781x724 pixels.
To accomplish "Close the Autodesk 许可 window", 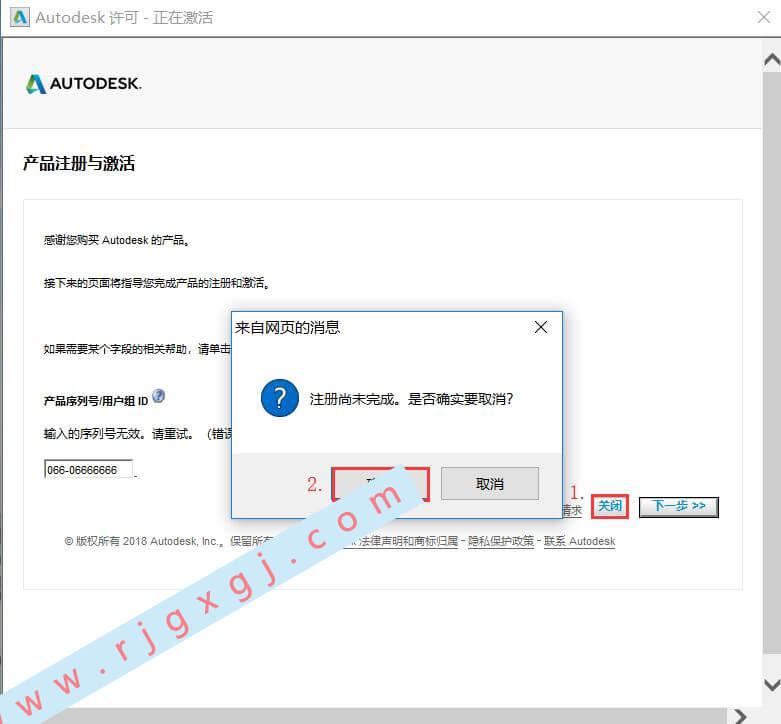I will pyautogui.click(x=764, y=17).
